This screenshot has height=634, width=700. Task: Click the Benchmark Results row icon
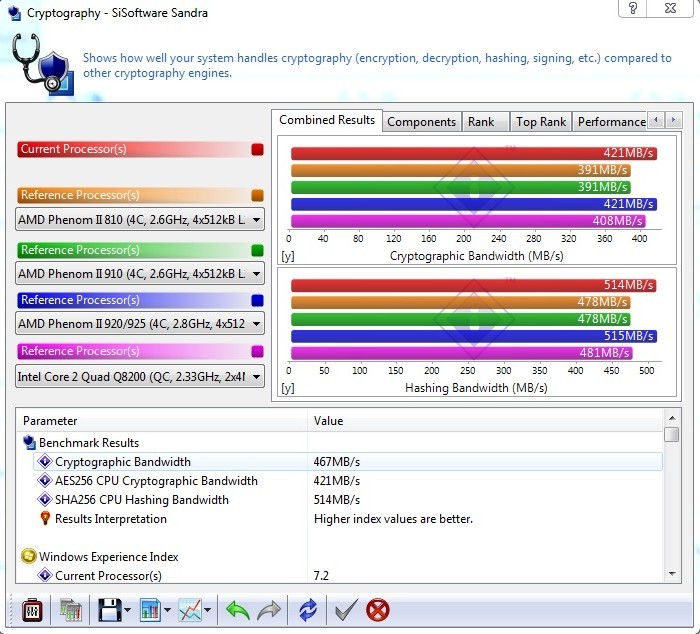click(x=29, y=442)
